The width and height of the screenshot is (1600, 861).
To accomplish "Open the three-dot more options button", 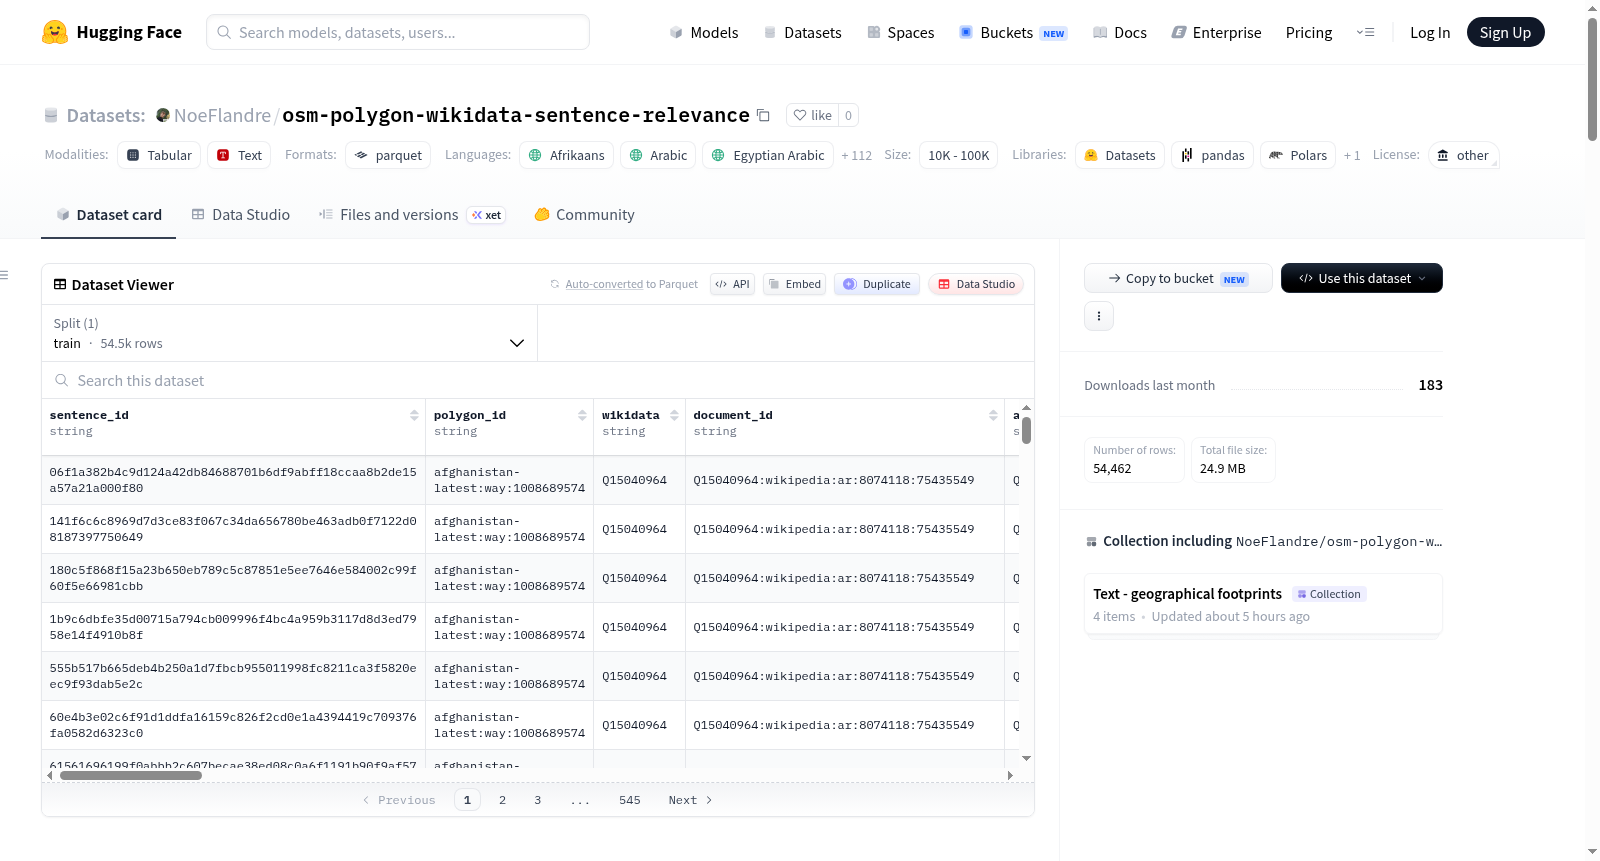I will tap(1099, 316).
